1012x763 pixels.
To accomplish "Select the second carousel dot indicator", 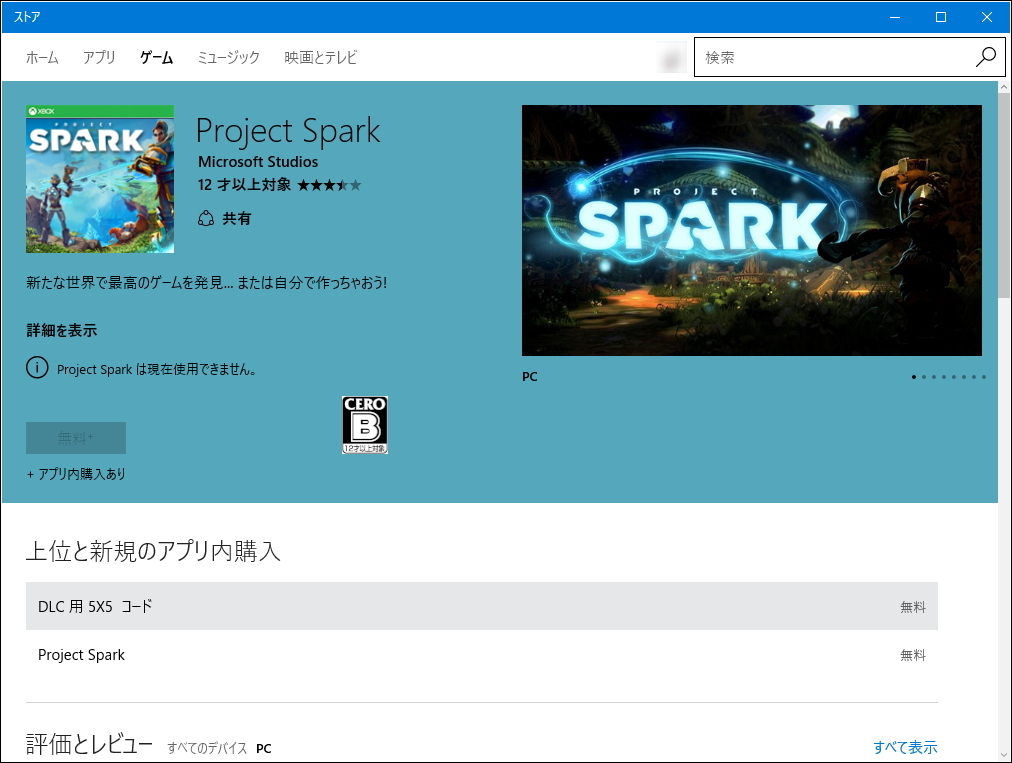I will pos(924,377).
